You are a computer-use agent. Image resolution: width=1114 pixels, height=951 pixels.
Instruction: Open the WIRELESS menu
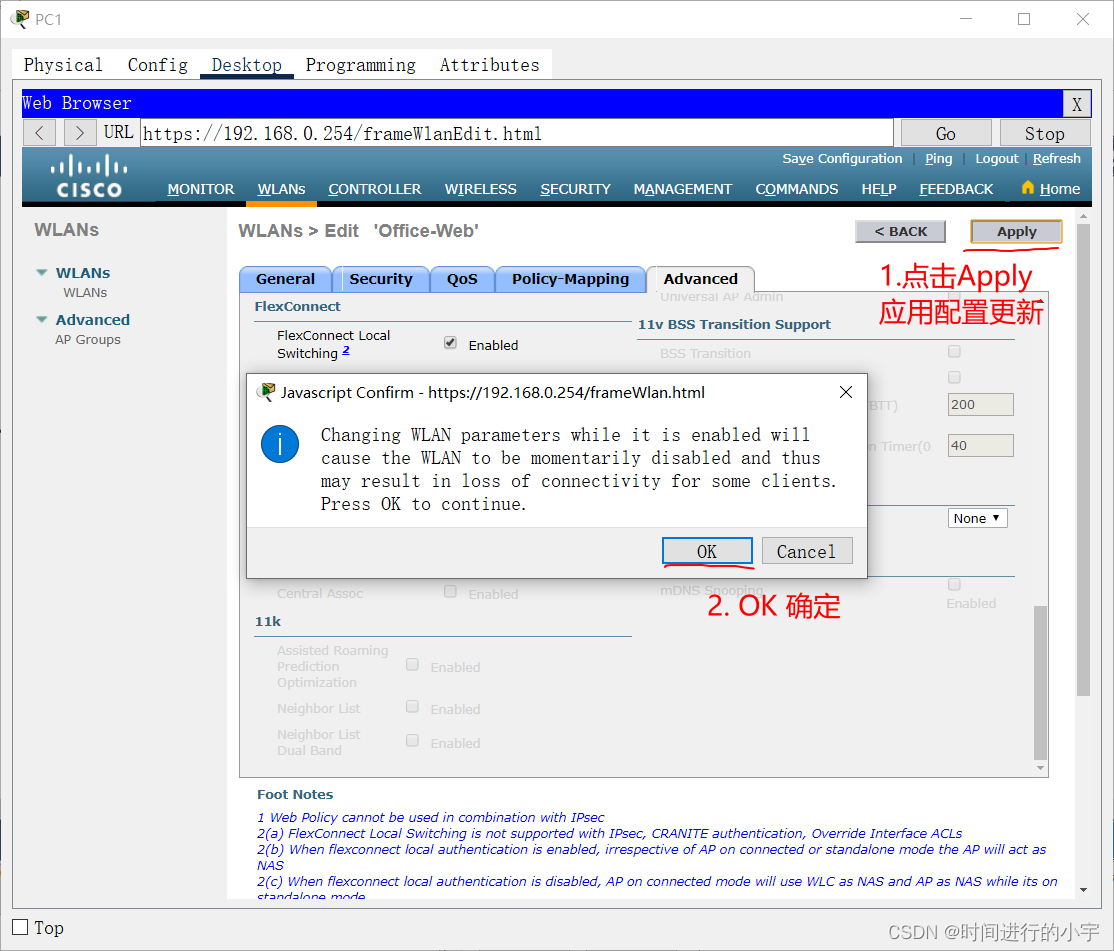tap(480, 189)
